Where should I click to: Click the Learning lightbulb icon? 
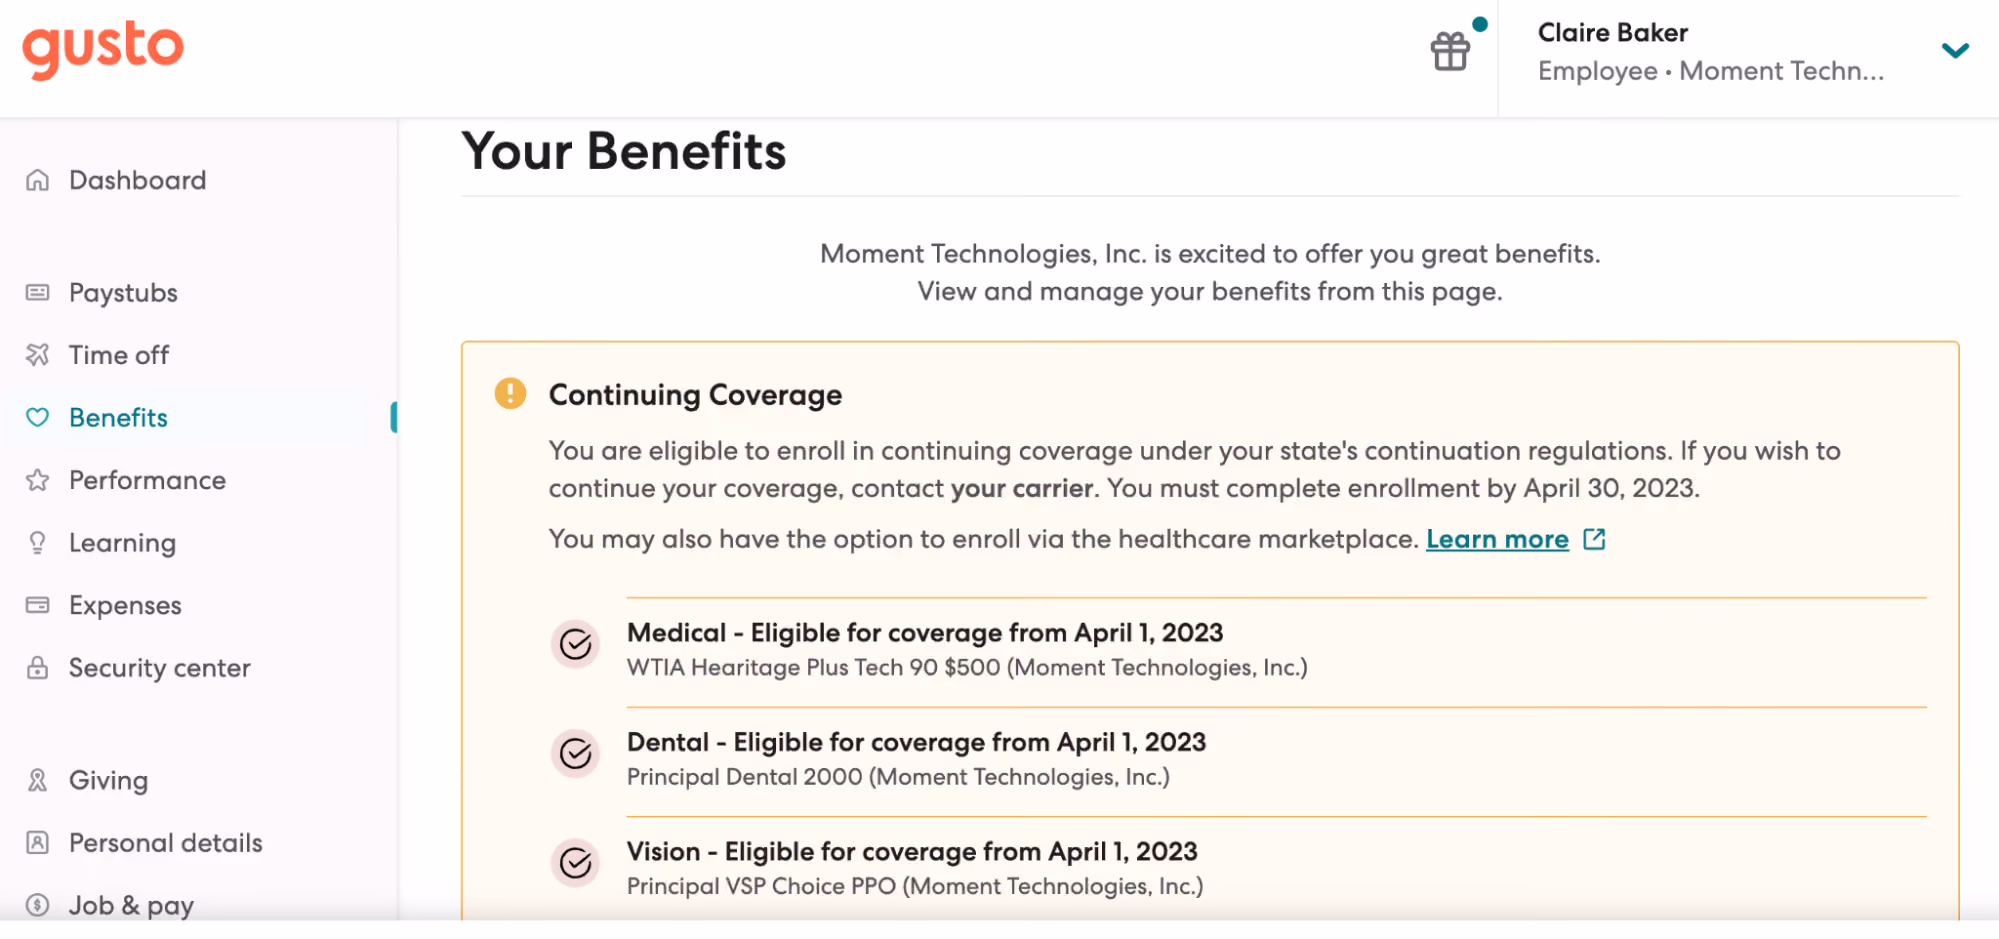point(37,543)
